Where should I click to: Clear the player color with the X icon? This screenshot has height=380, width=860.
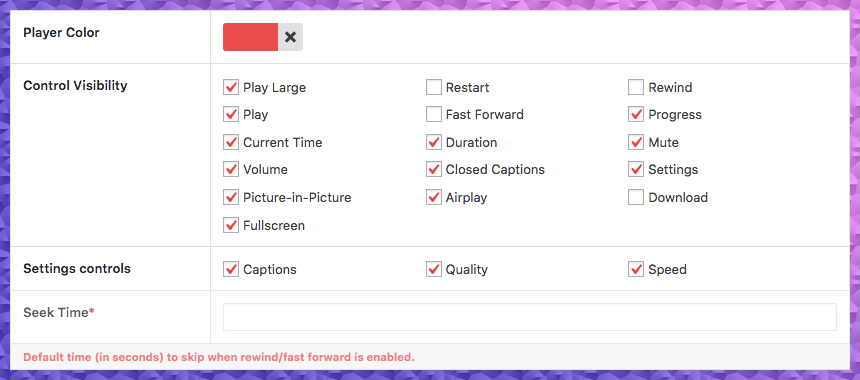click(291, 37)
